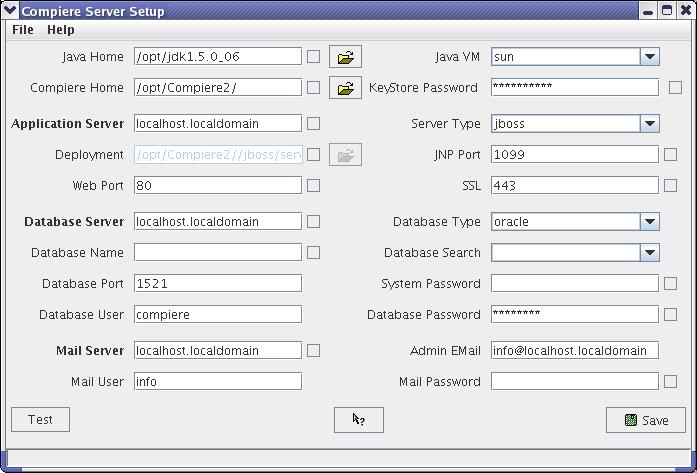Browse for the Java Home folder
This screenshot has height=473, width=697.
345,57
